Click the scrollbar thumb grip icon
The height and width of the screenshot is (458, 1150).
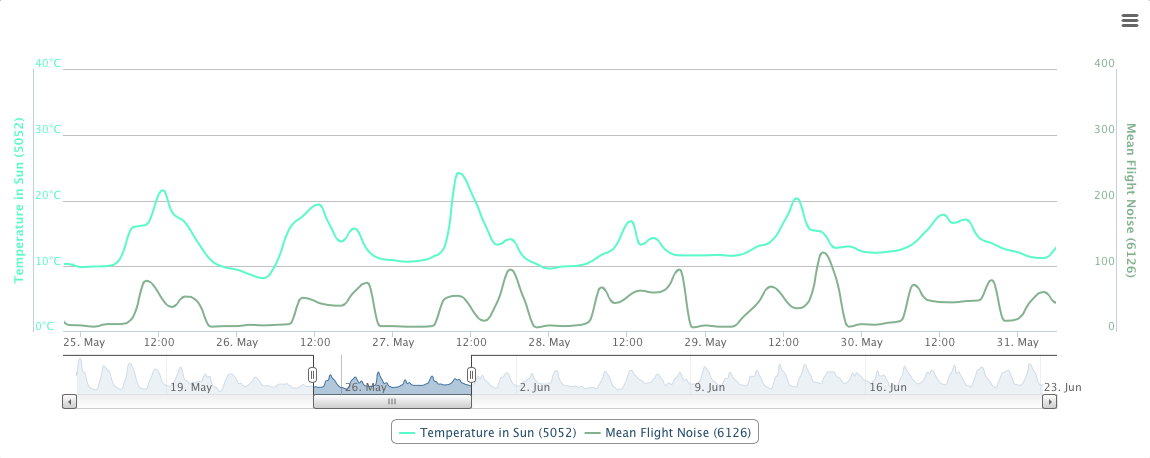pos(392,401)
